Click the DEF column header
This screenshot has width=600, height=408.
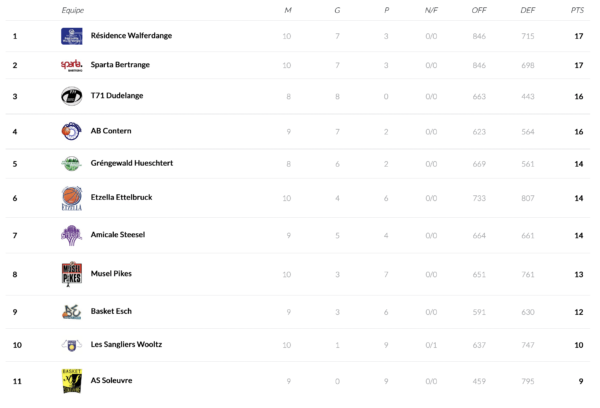click(528, 10)
